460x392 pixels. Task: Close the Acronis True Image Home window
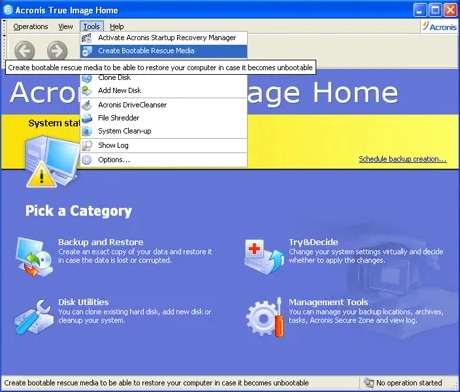(451, 10)
